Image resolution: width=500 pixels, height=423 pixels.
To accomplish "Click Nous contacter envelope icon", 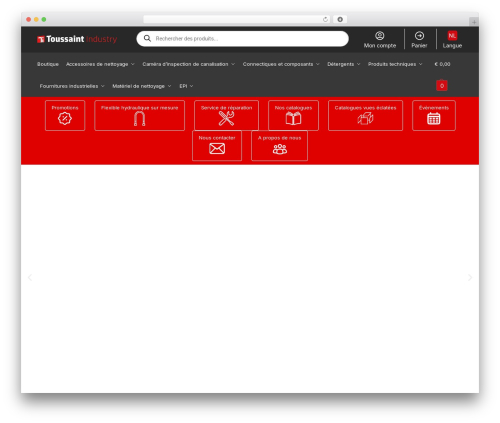I will (217, 149).
